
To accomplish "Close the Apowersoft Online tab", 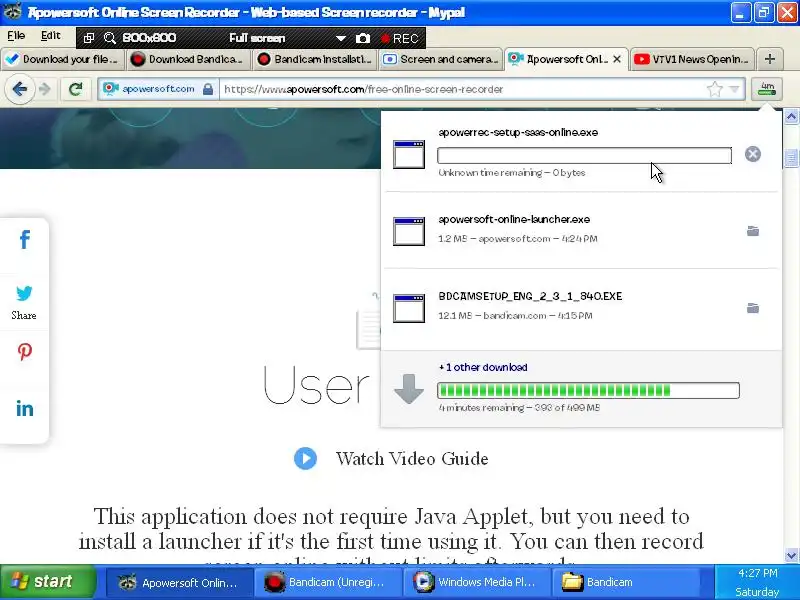I will coord(617,59).
